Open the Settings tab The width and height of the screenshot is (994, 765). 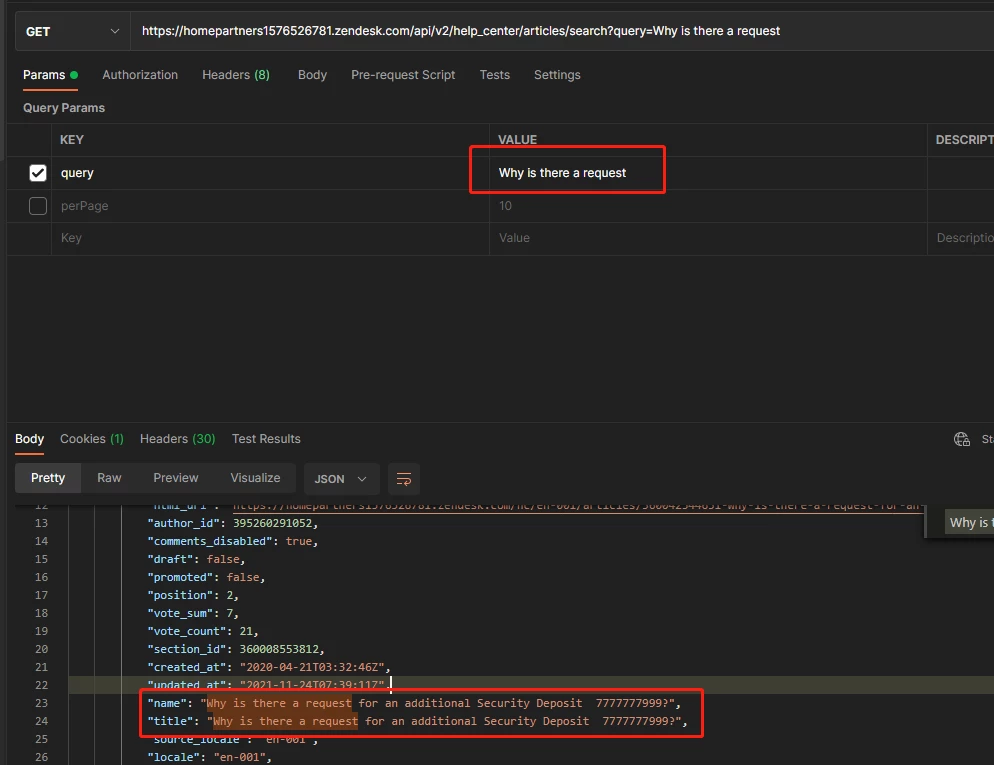tap(557, 75)
